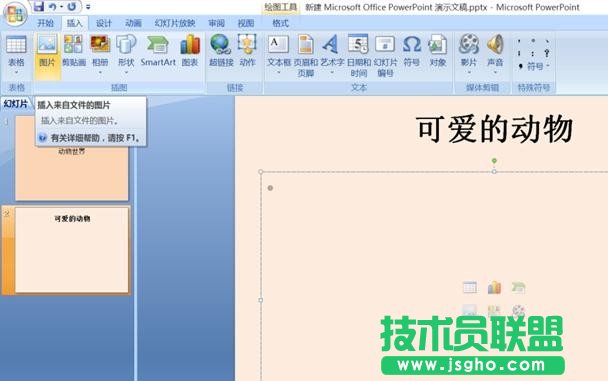Open the 视图 ribbon tab
Screen dimensions: 608x381
pos(245,23)
